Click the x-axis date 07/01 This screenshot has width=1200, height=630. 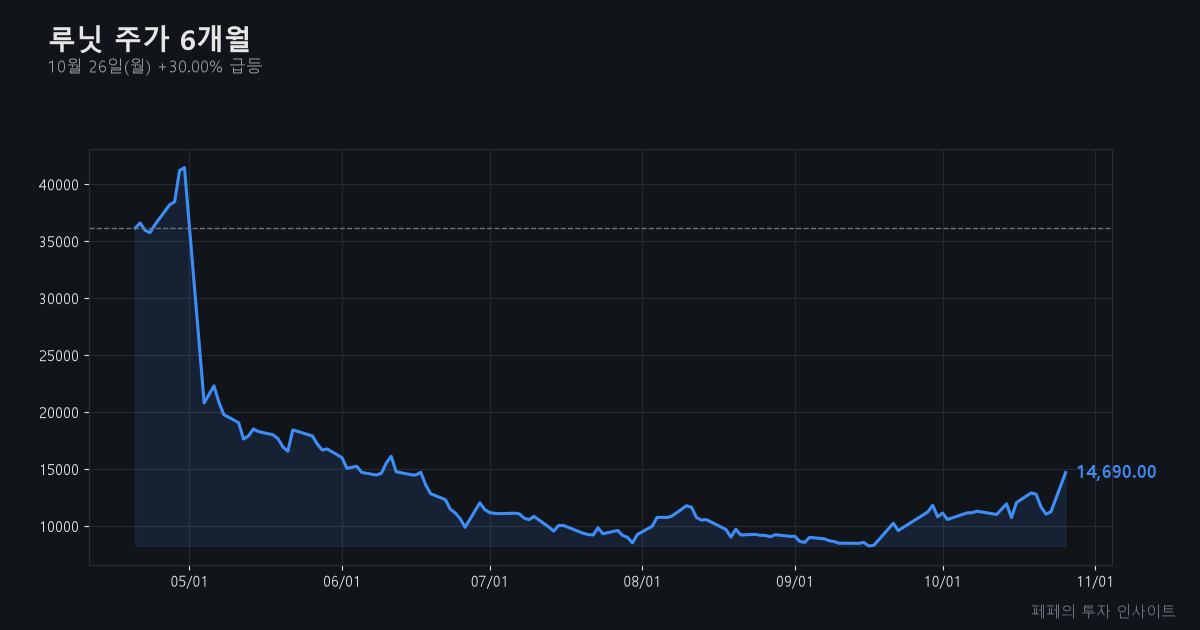tap(490, 582)
